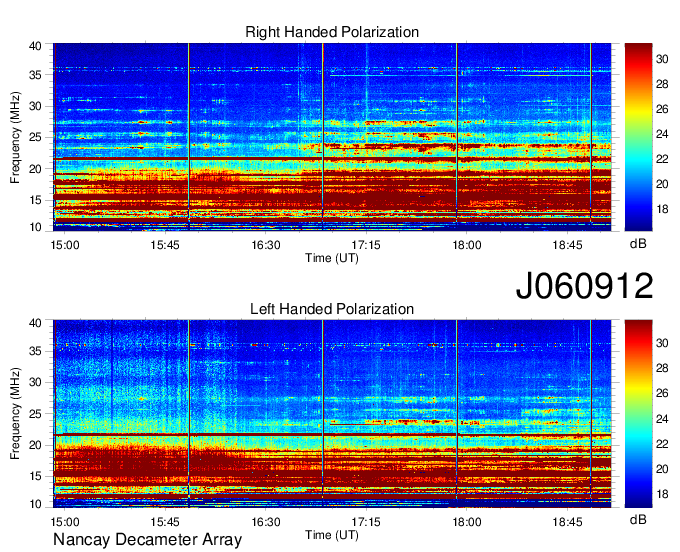The width and height of the screenshot is (680, 552).
Task: Click the "22" dB tick on upper colorbar
Action: coord(662,160)
